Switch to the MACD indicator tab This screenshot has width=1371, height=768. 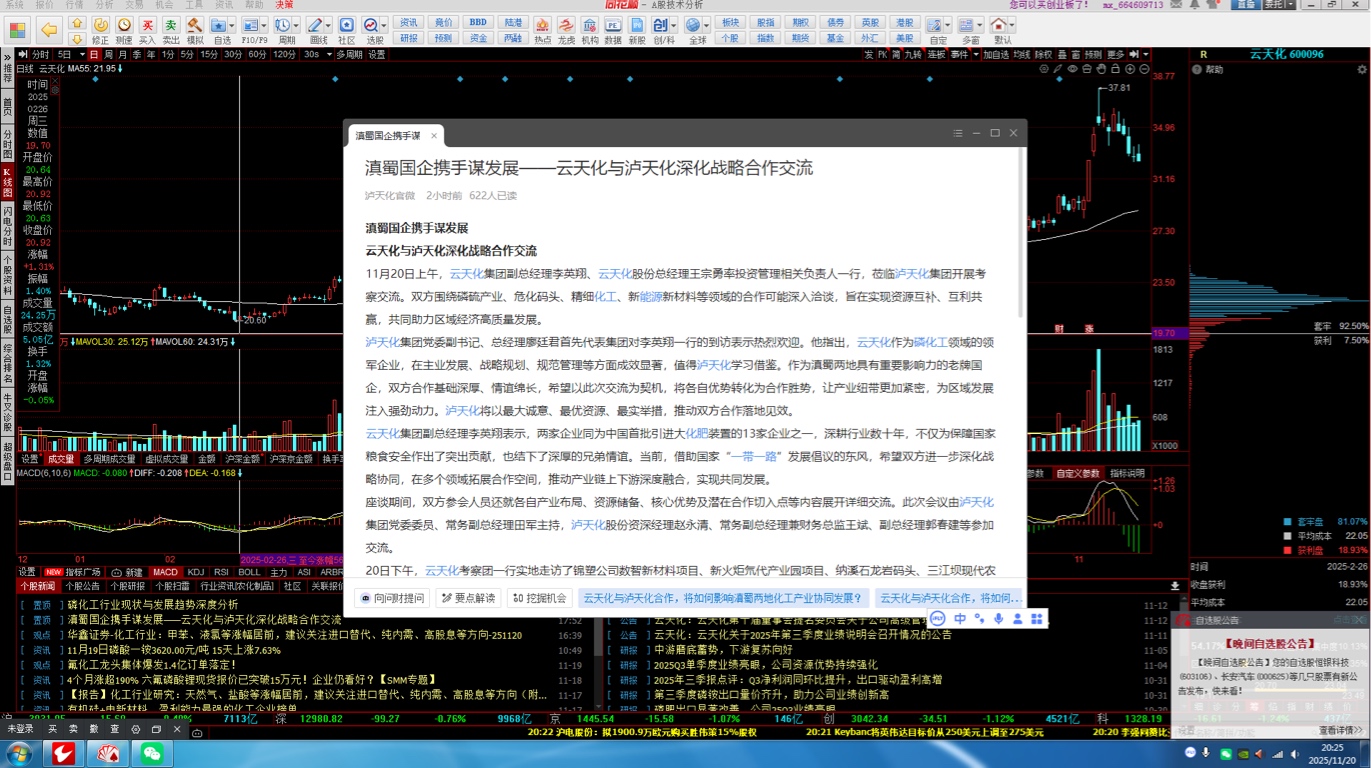(x=165, y=572)
